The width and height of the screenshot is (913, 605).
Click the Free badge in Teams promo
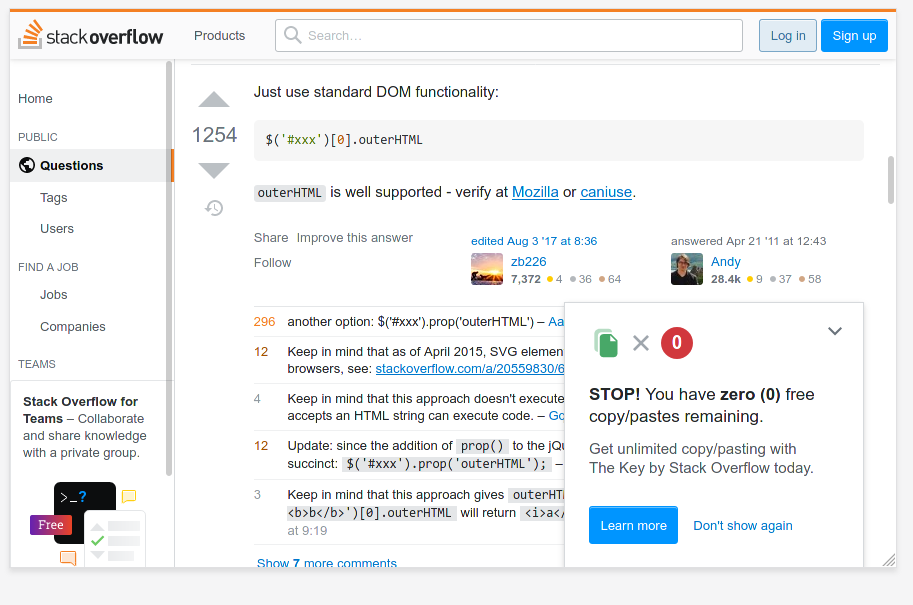tap(51, 525)
